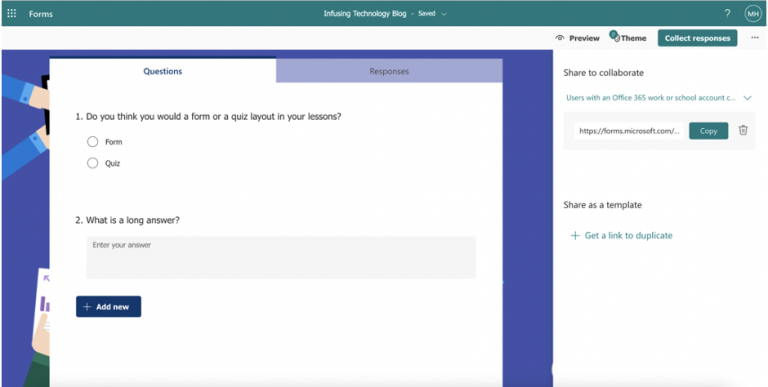Click the Preview eye icon
Viewport: 768px width, 387px height.
[x=560, y=38]
